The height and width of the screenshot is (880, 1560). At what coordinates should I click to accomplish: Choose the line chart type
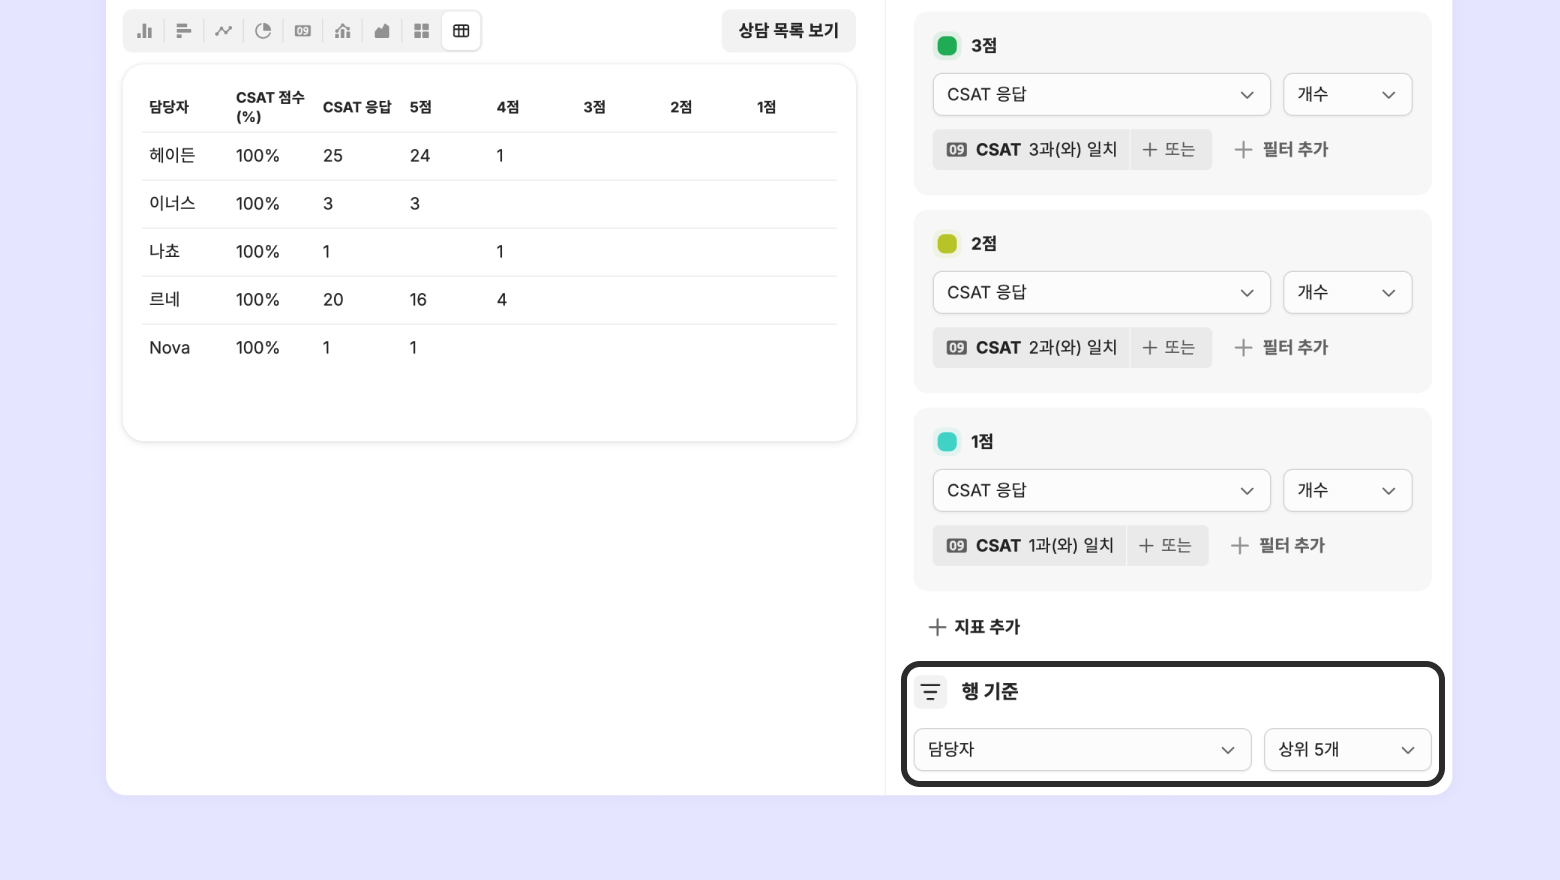223,31
